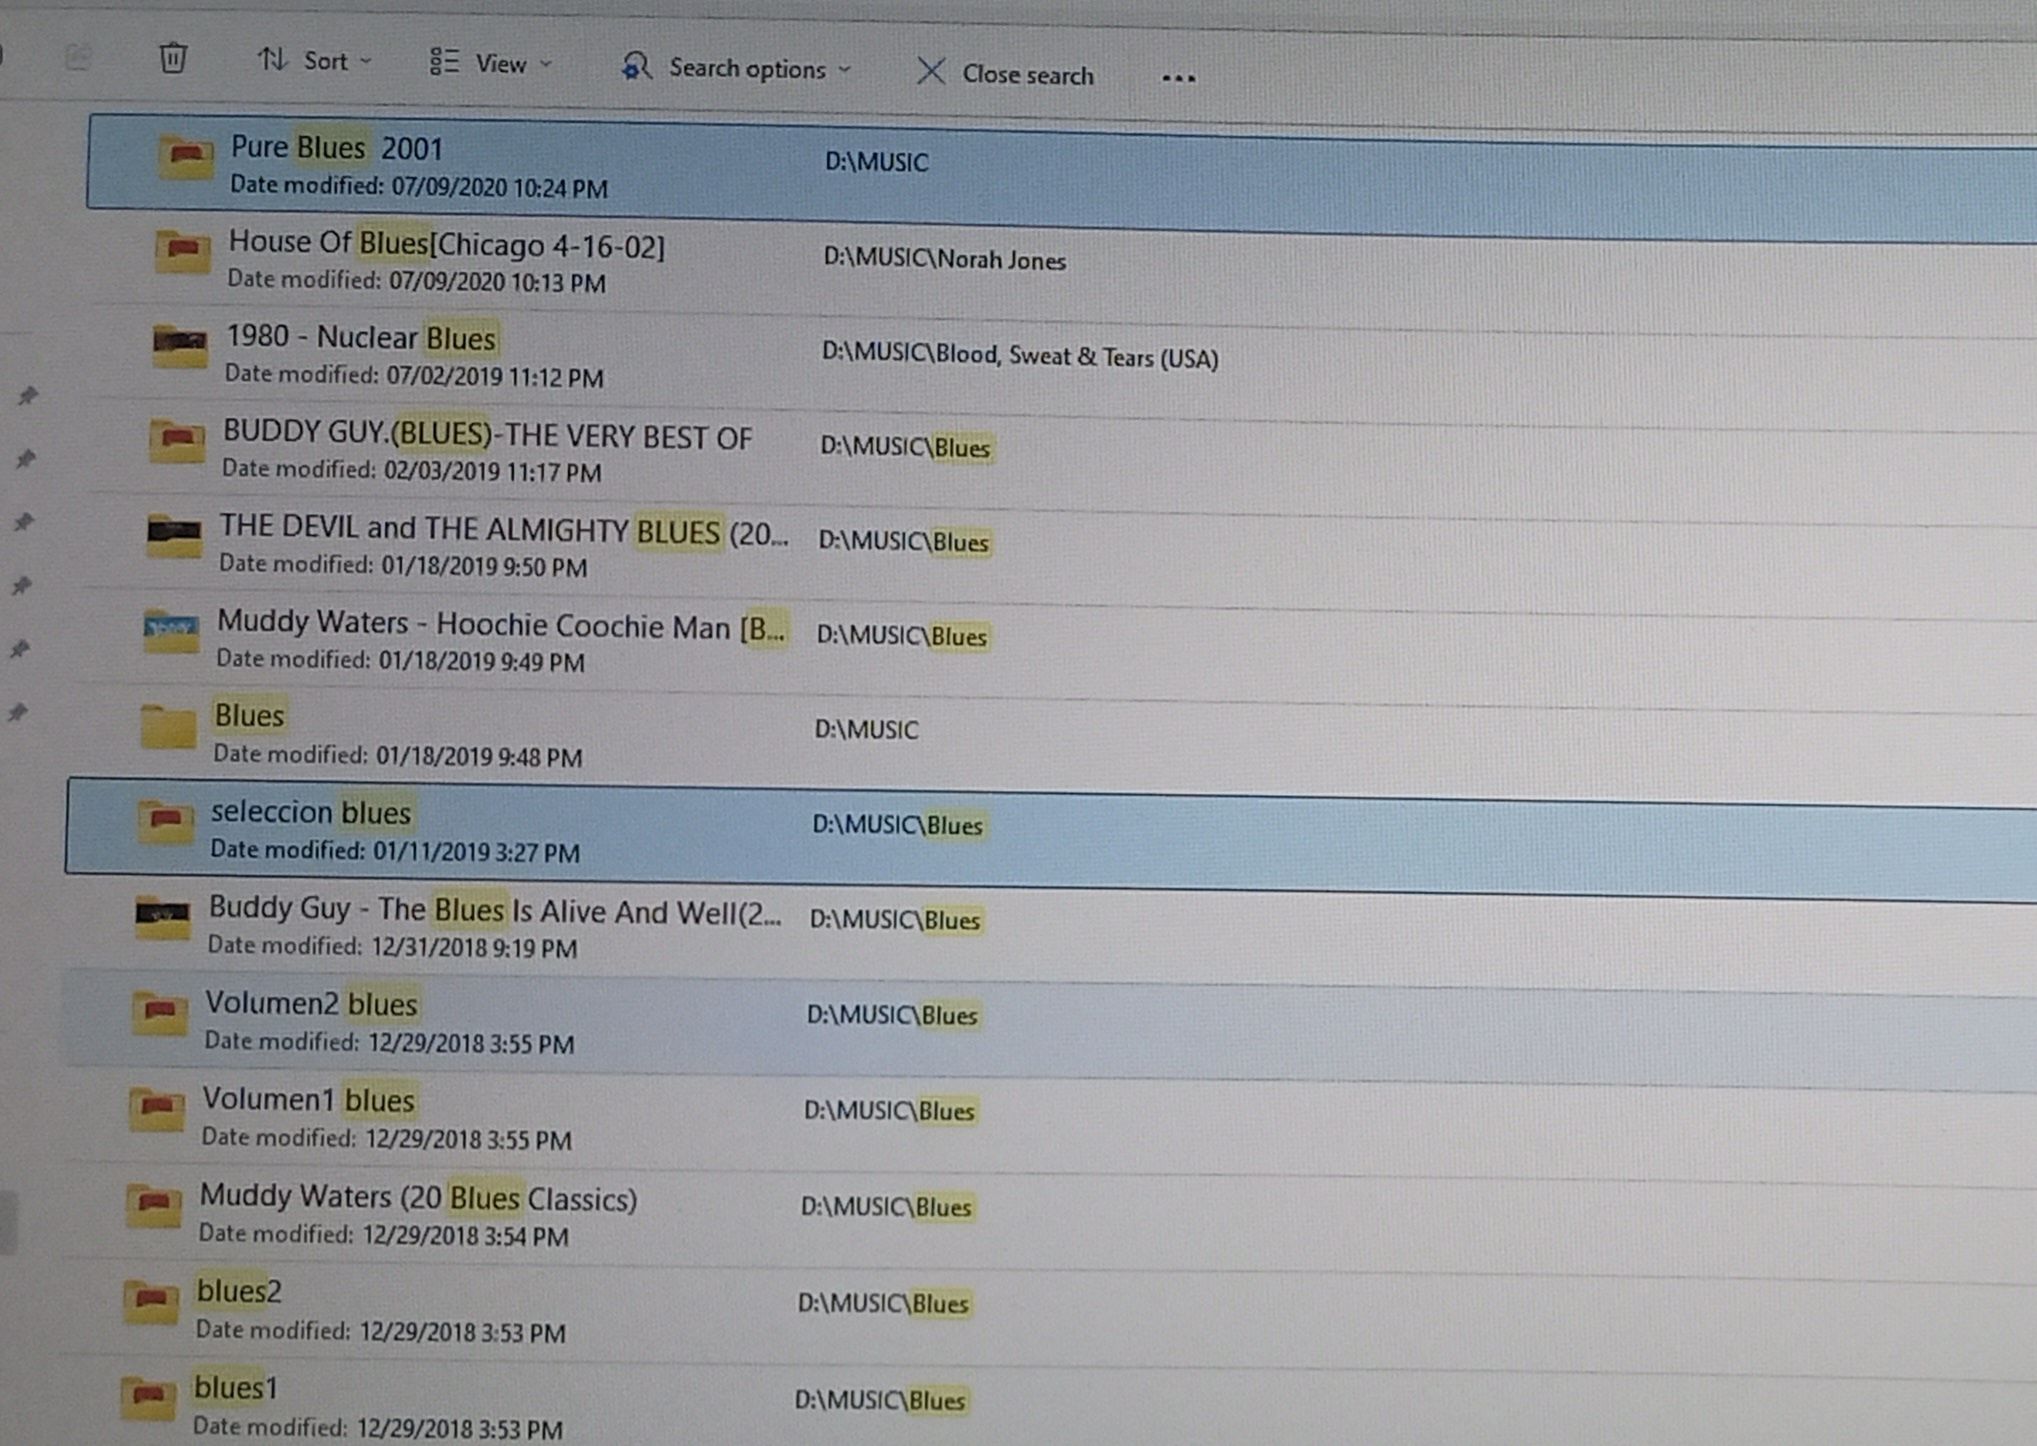Open the Sort dropdown menu

coord(314,61)
